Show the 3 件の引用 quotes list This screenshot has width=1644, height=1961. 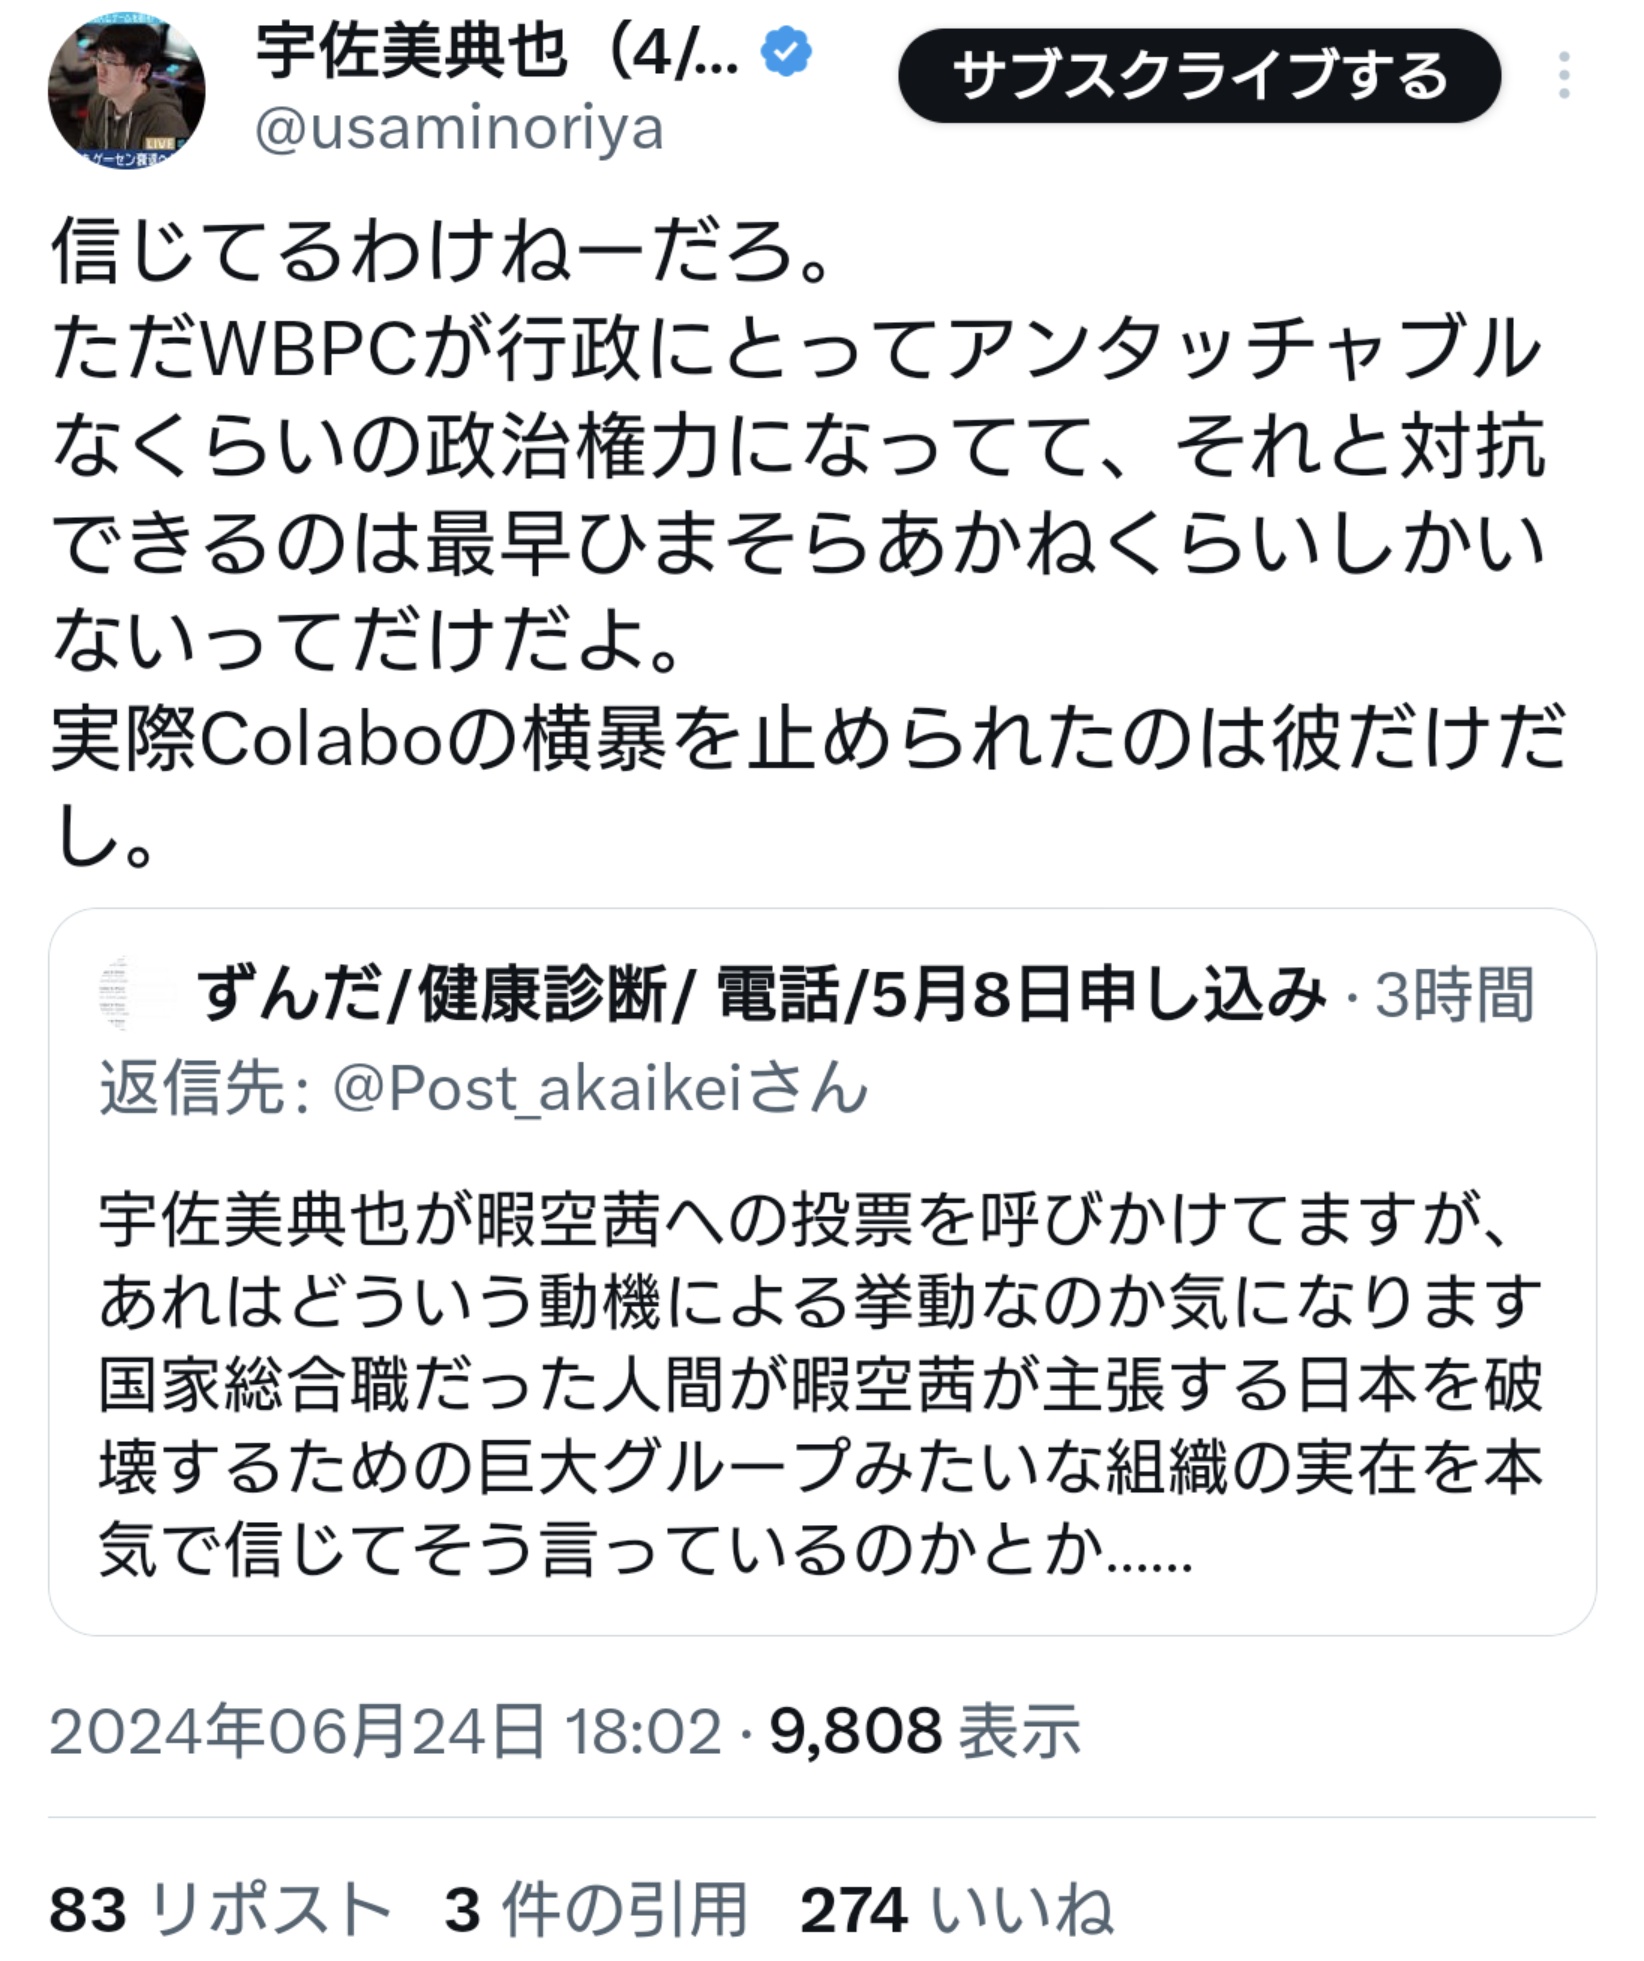(596, 1908)
